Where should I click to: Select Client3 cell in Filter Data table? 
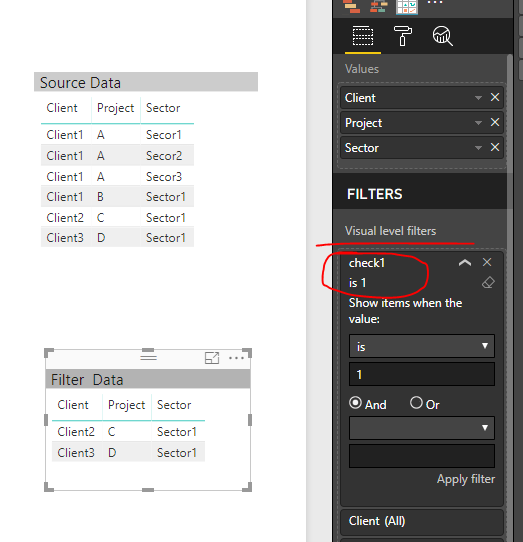pyautogui.click(x=76, y=453)
